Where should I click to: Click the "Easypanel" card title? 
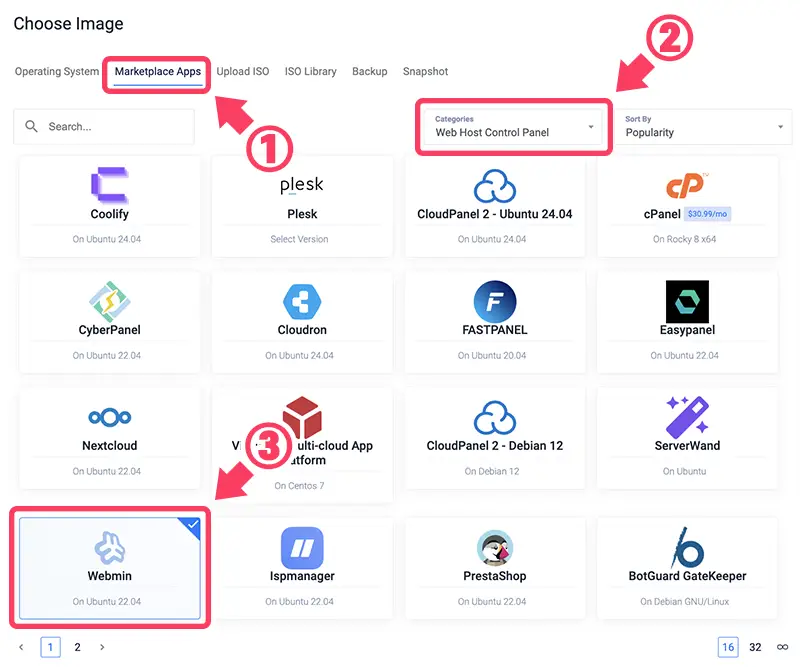coord(687,330)
